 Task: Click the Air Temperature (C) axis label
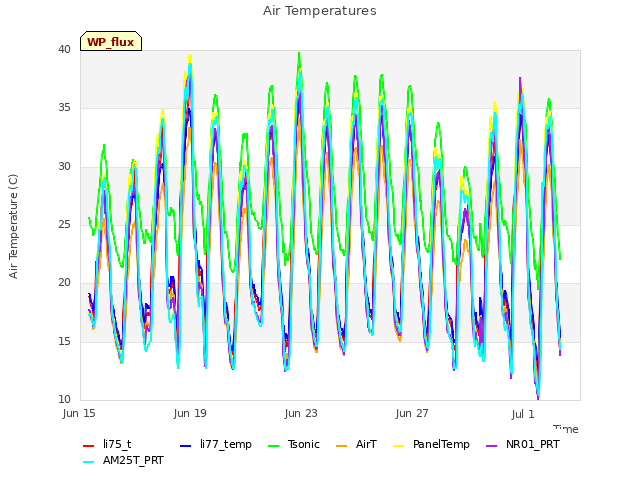tap(13, 227)
